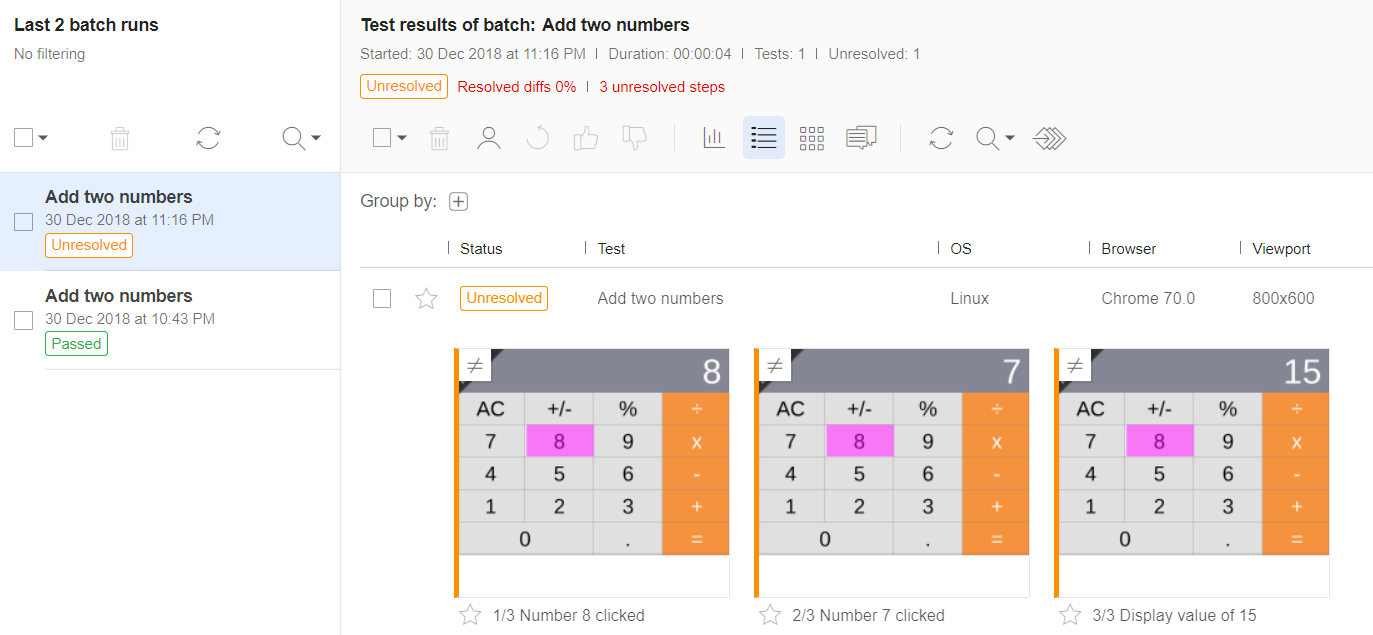The image size is (1373, 635).
Task: Refresh the batch runs list in sidebar
Action: point(208,138)
